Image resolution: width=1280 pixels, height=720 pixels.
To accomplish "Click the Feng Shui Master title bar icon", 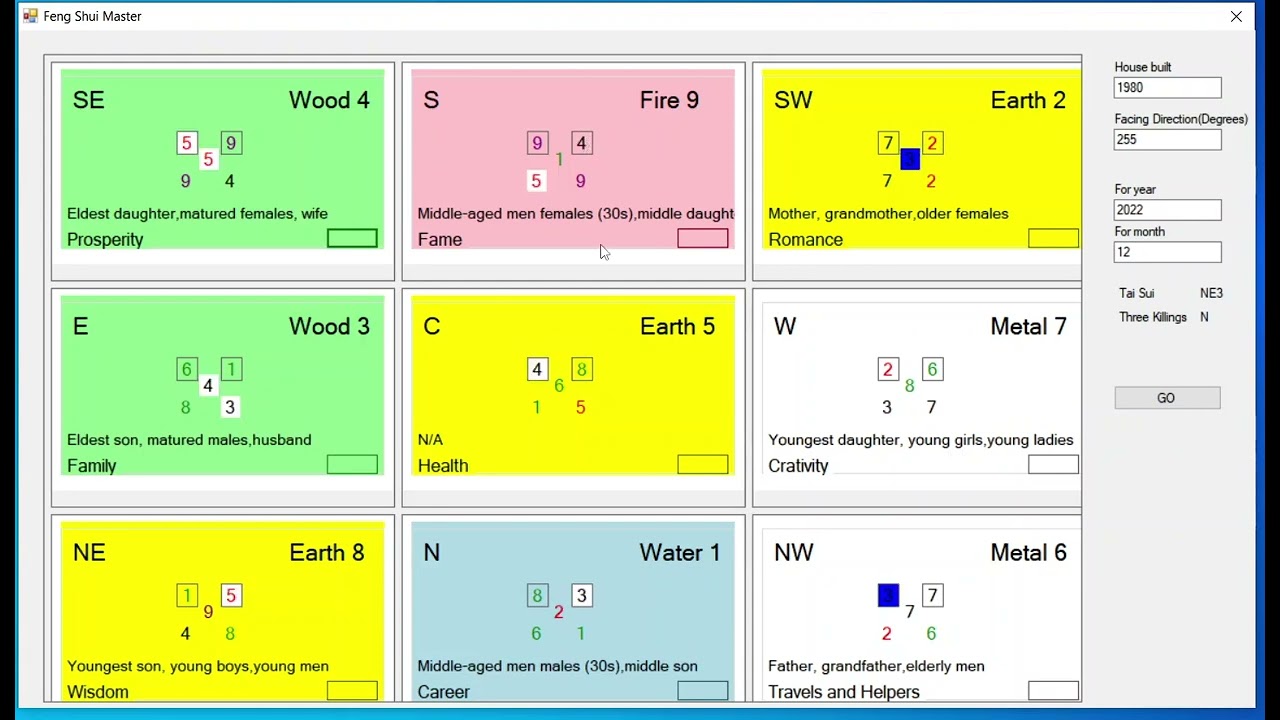I will (x=30, y=16).
